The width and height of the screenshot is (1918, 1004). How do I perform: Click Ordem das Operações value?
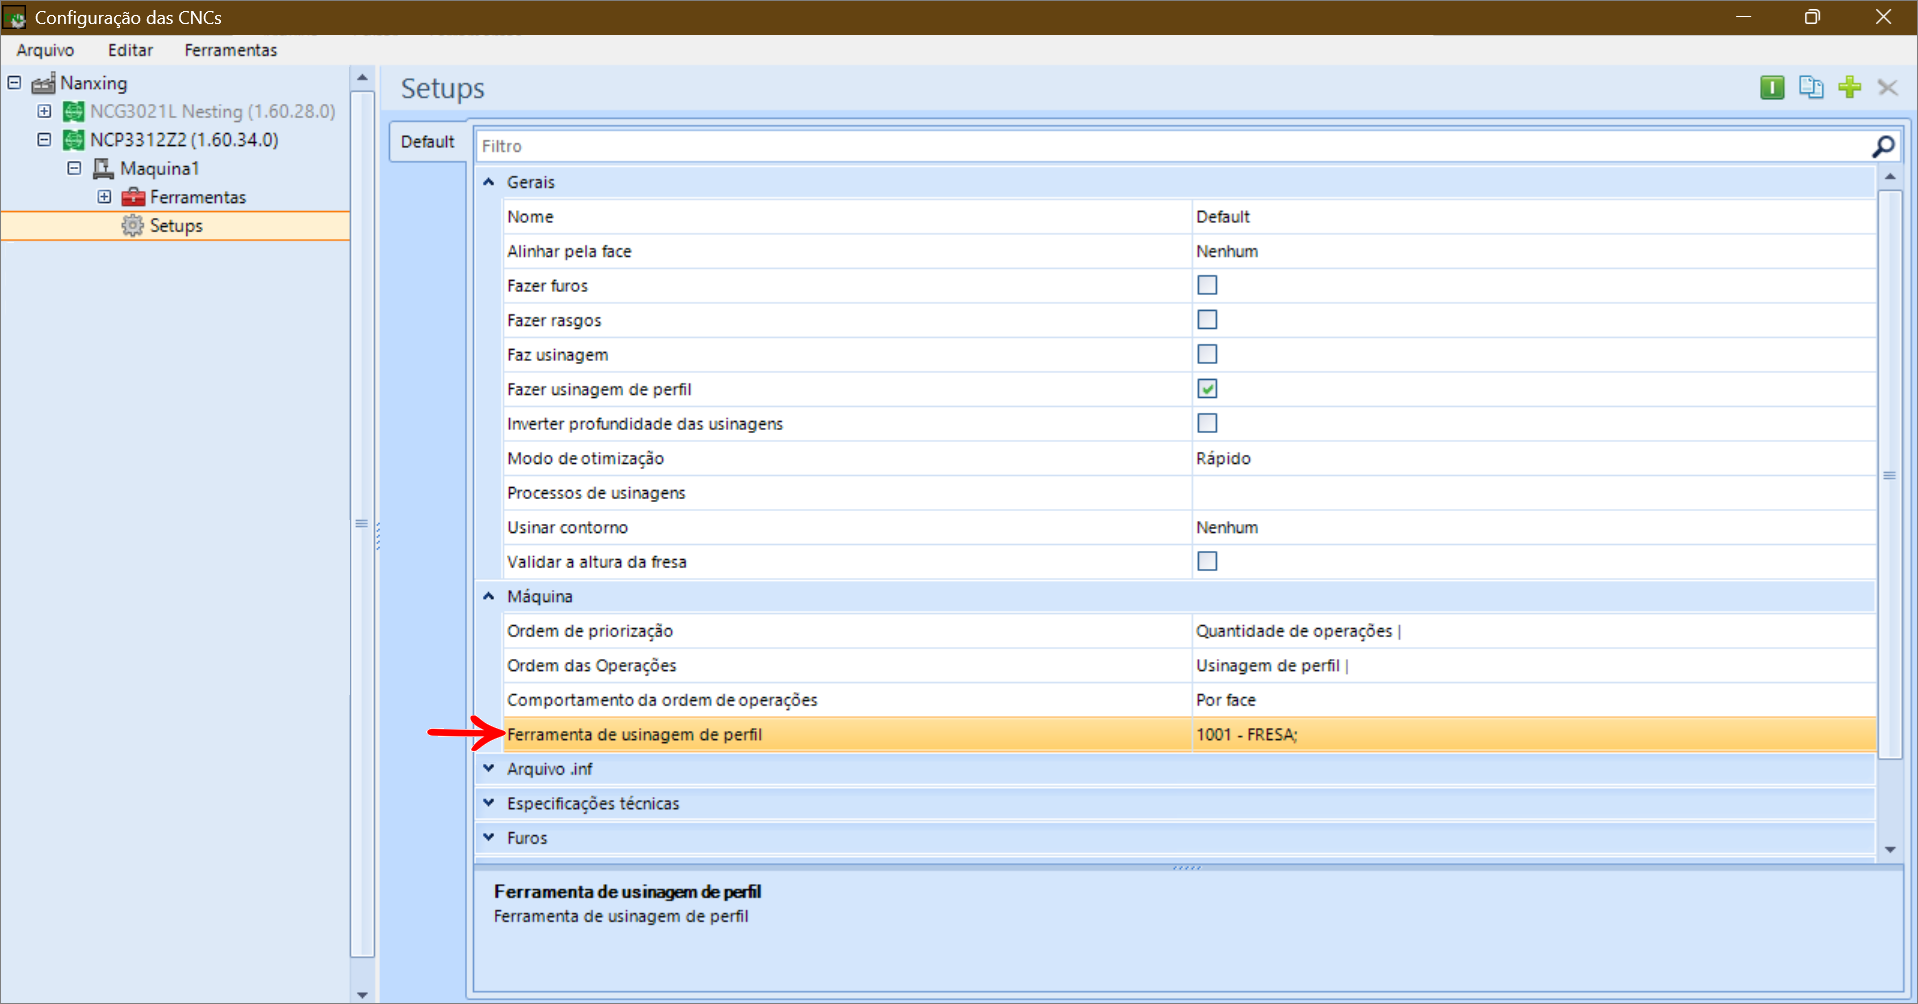click(1272, 665)
